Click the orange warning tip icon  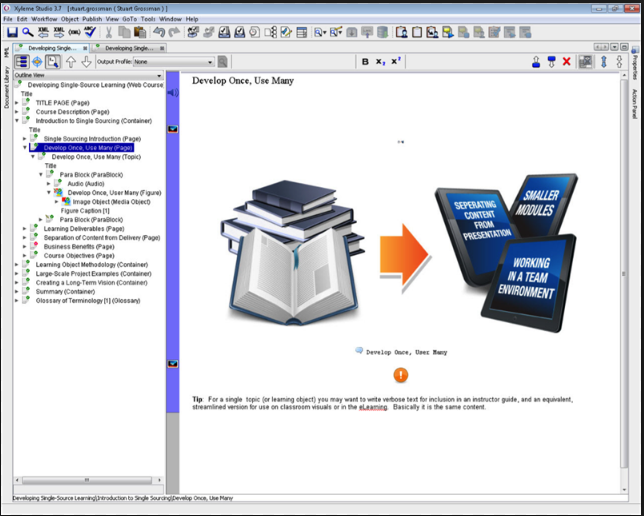401,375
